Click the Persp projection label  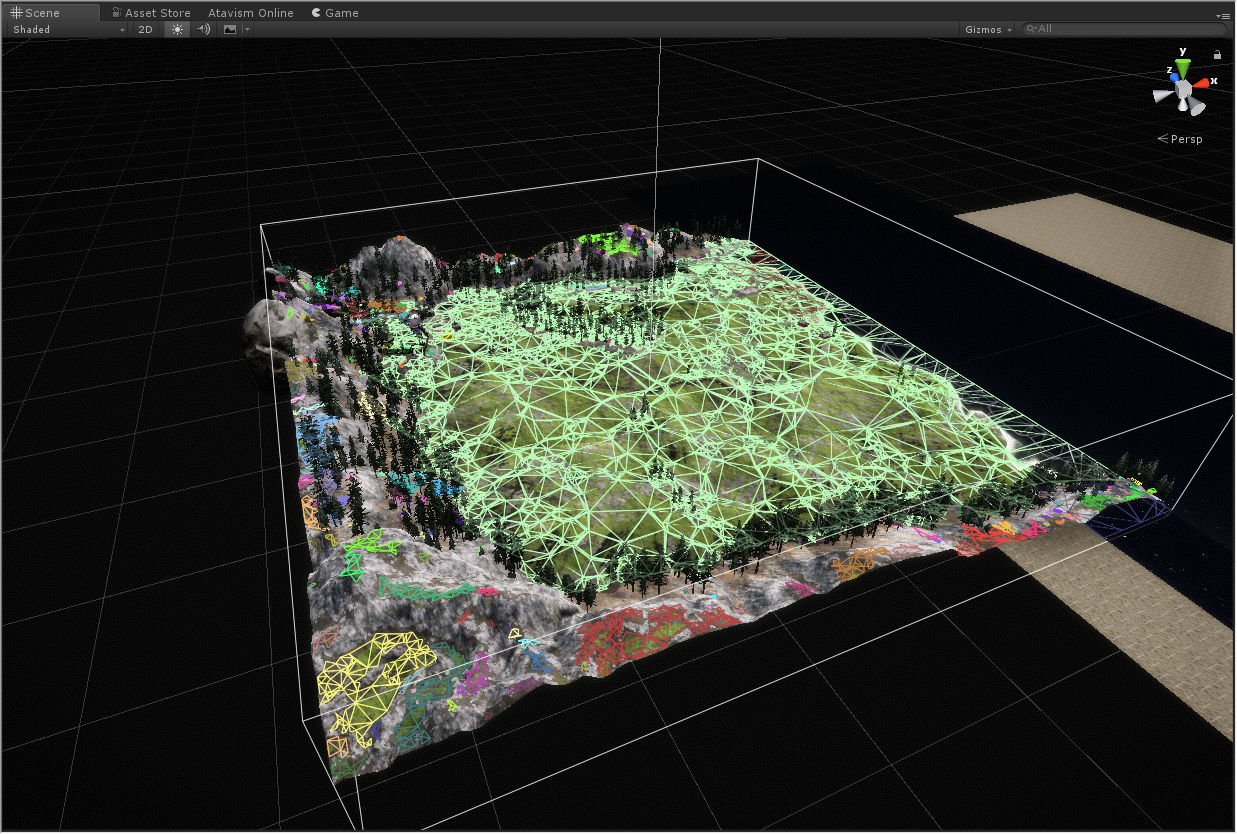[x=1186, y=139]
